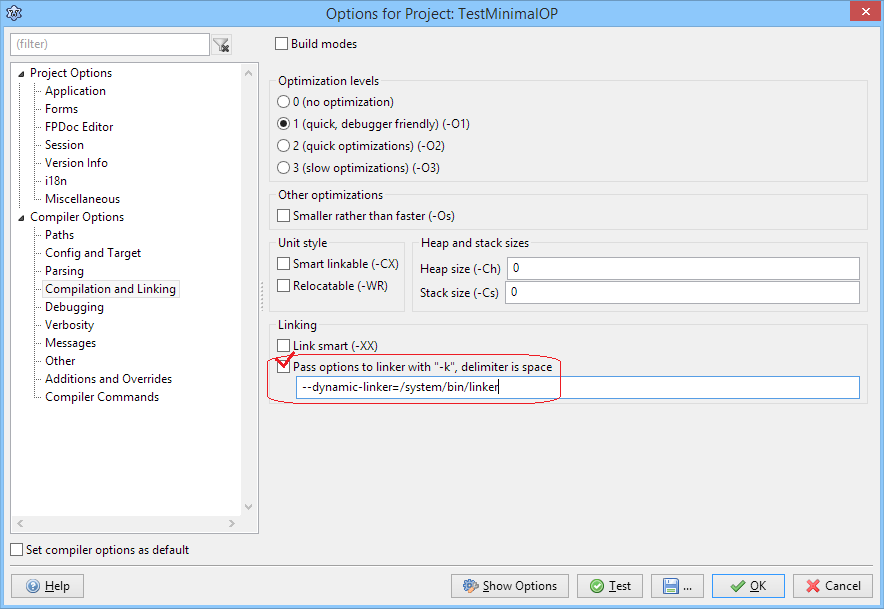884x609 pixels.
Task: Click the tree panel horizontal scrollbar
Action: [x=125, y=524]
